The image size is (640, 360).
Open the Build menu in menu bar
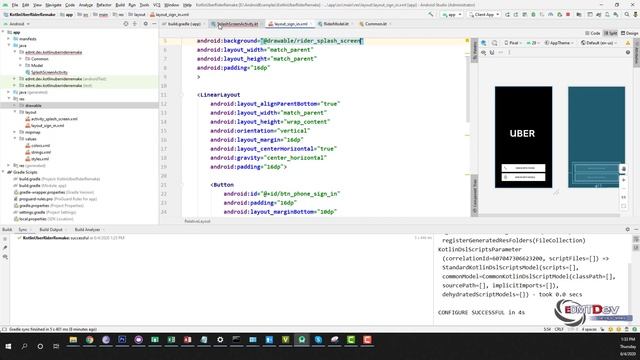120,5
